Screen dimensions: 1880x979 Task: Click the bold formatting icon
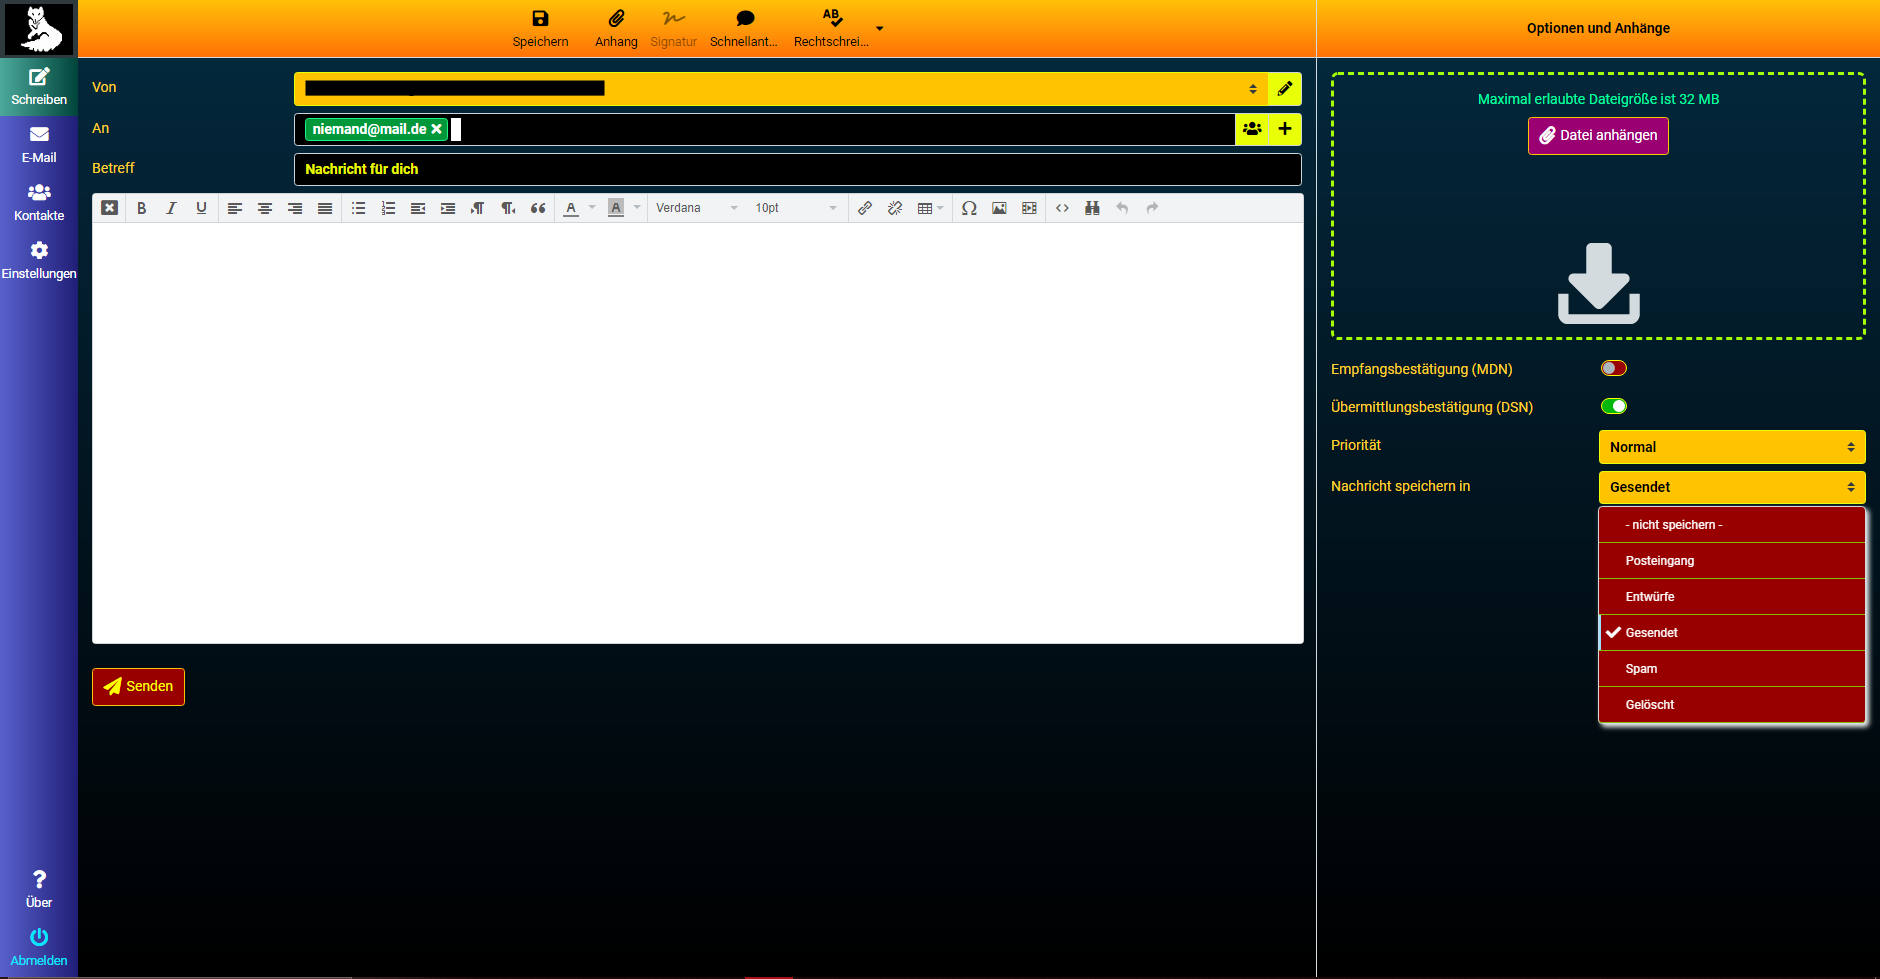pos(141,208)
